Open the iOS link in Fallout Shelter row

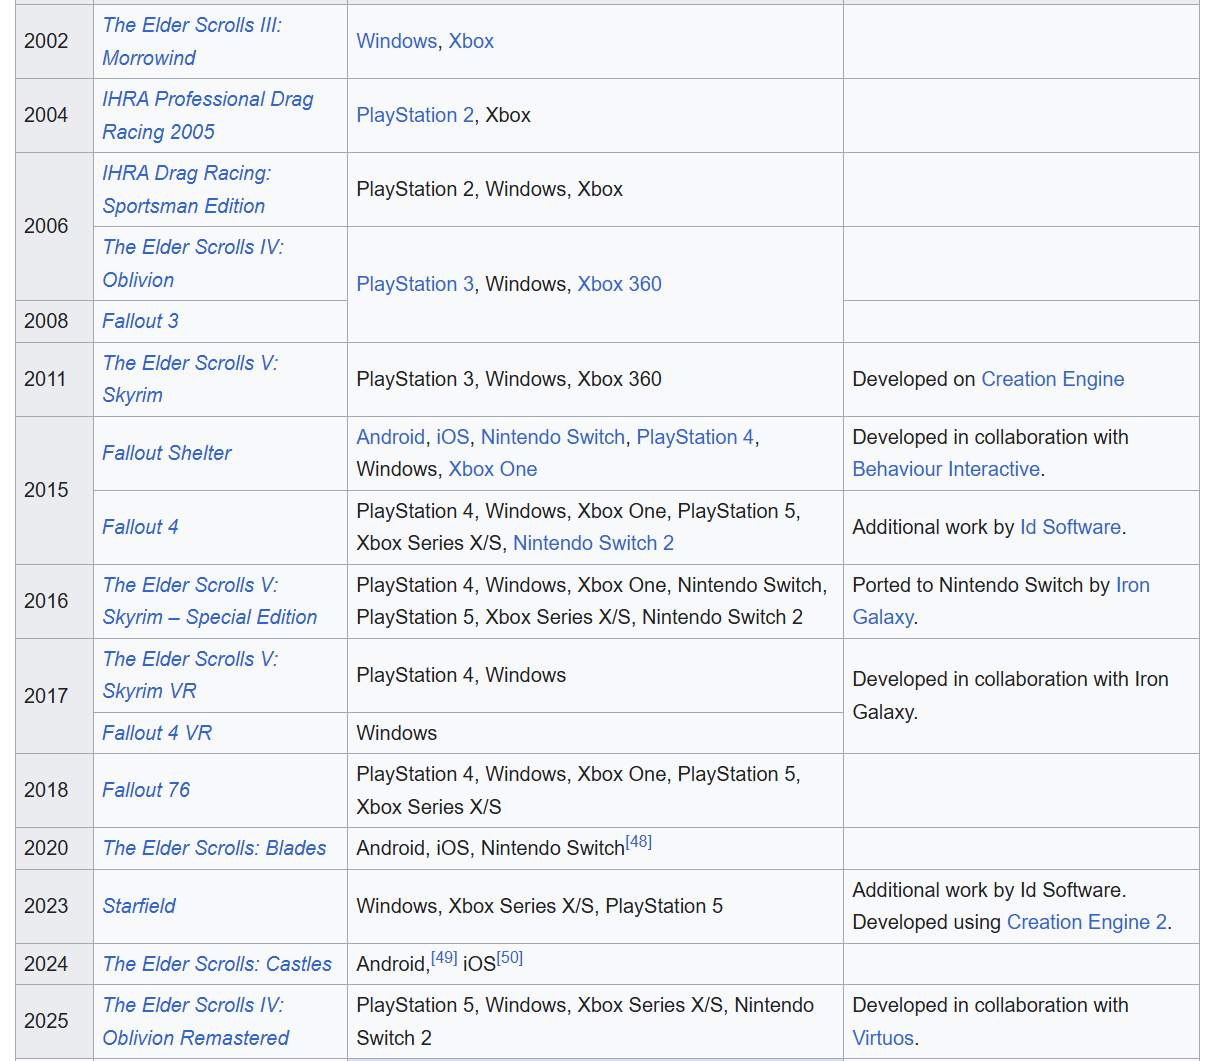(453, 437)
